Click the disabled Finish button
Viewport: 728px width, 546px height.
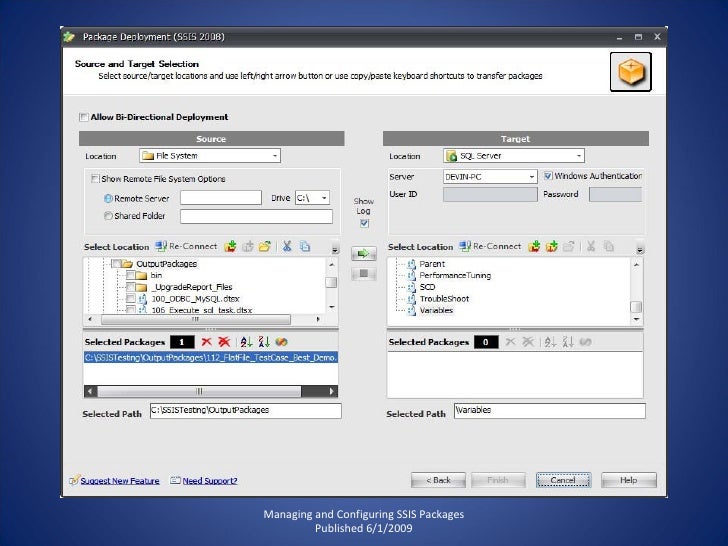tap(498, 480)
